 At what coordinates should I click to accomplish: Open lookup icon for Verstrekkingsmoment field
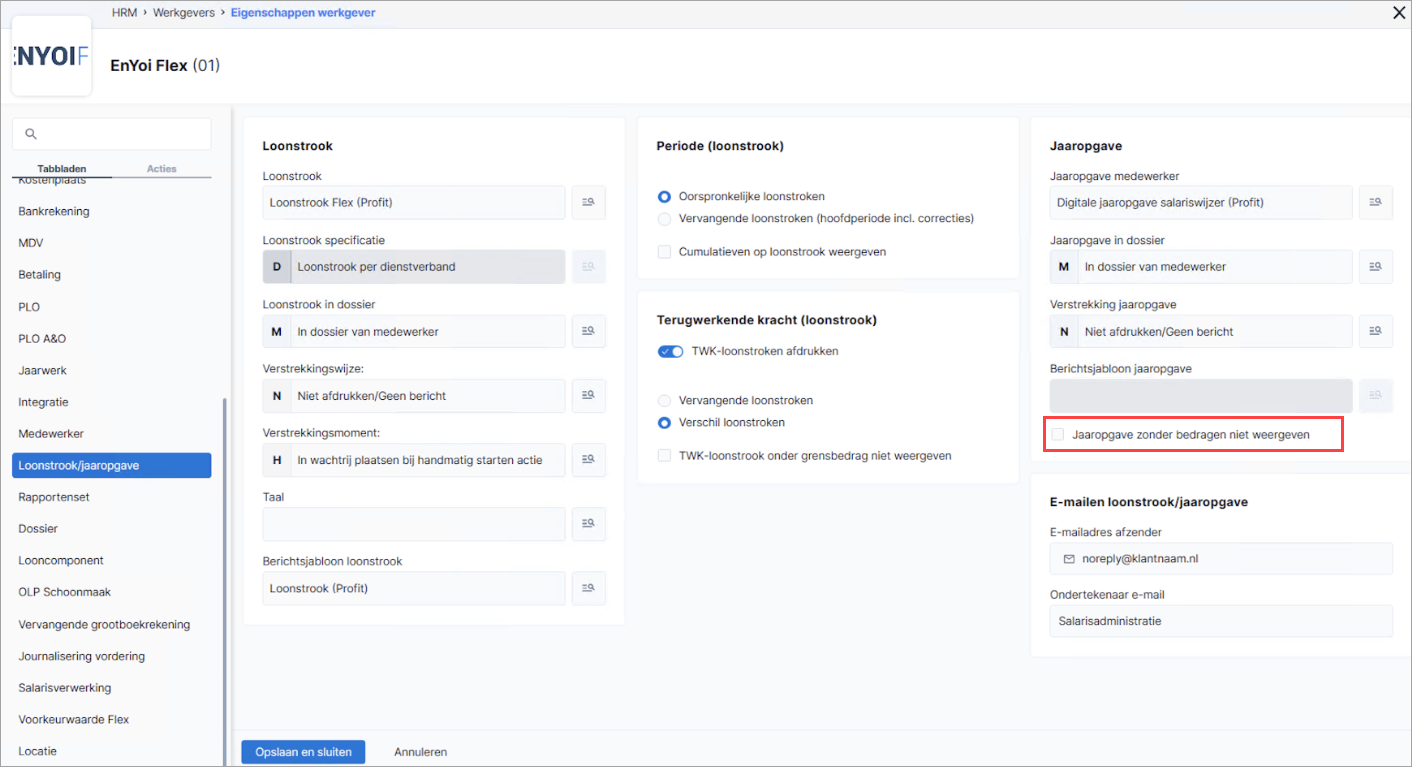588,460
